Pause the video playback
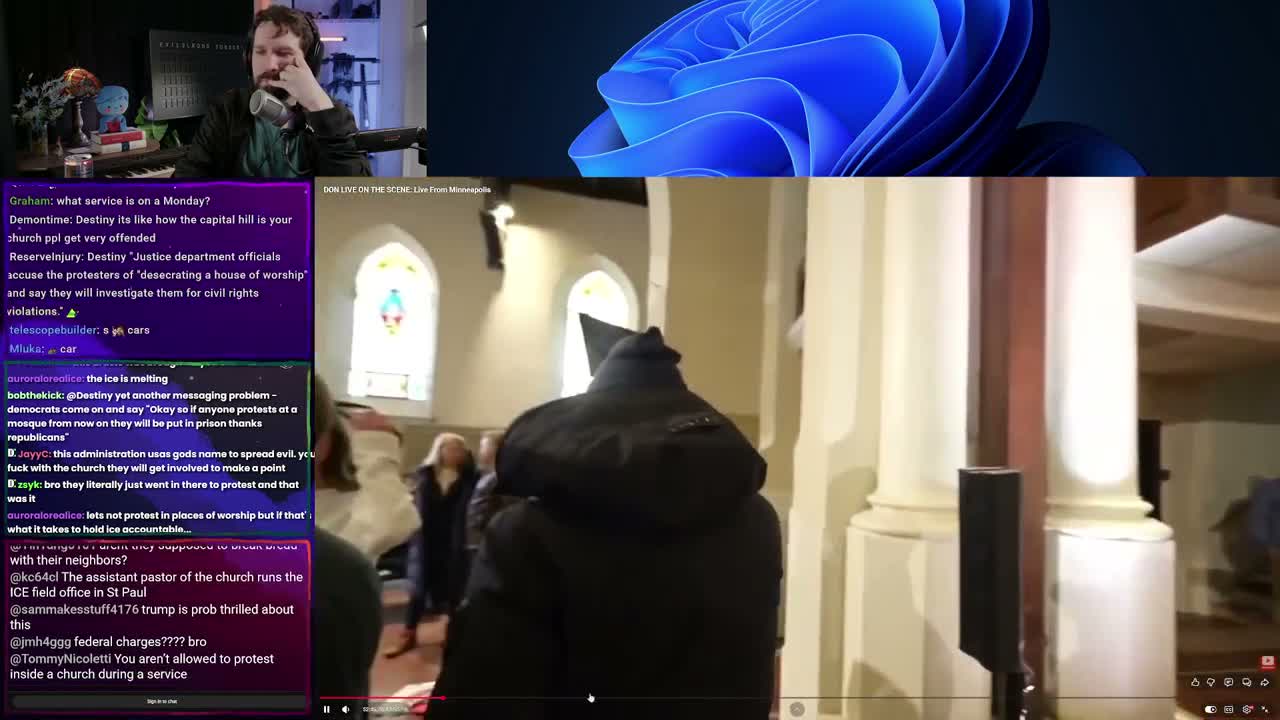Viewport: 1280px width, 720px height. pyautogui.click(x=326, y=709)
